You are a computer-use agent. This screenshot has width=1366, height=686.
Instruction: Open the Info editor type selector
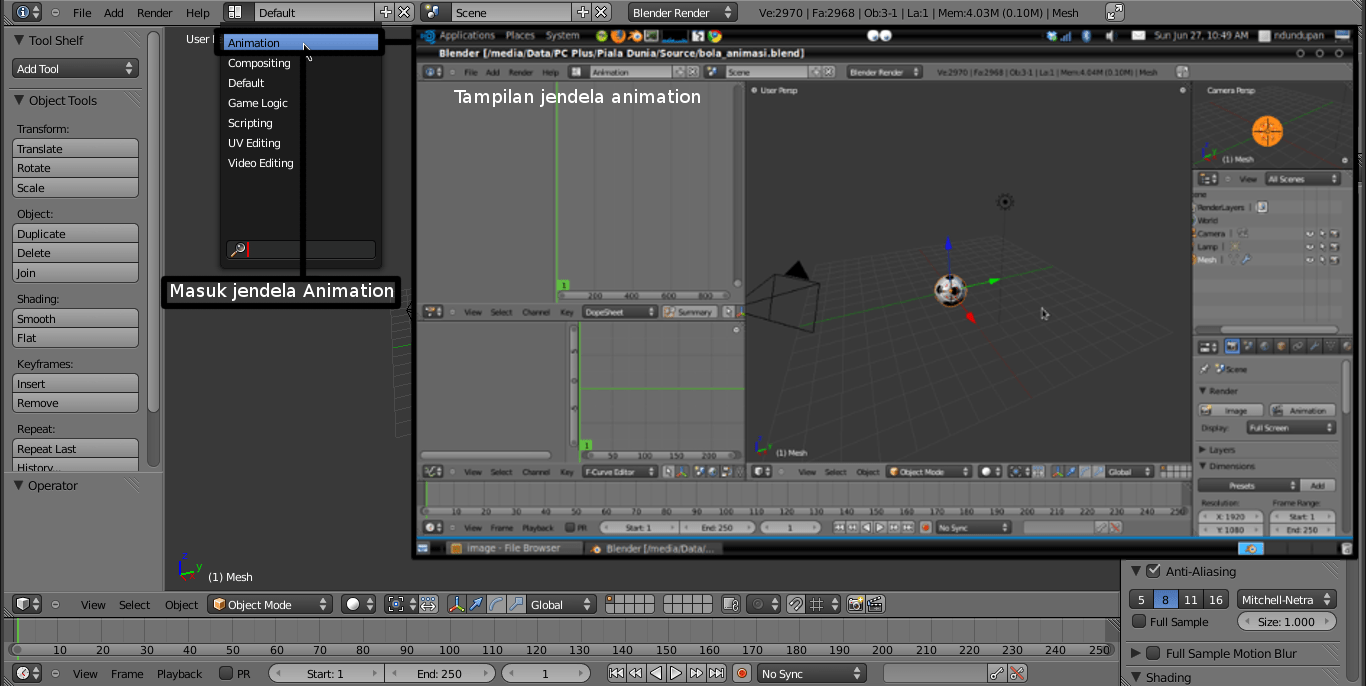click(x=27, y=13)
